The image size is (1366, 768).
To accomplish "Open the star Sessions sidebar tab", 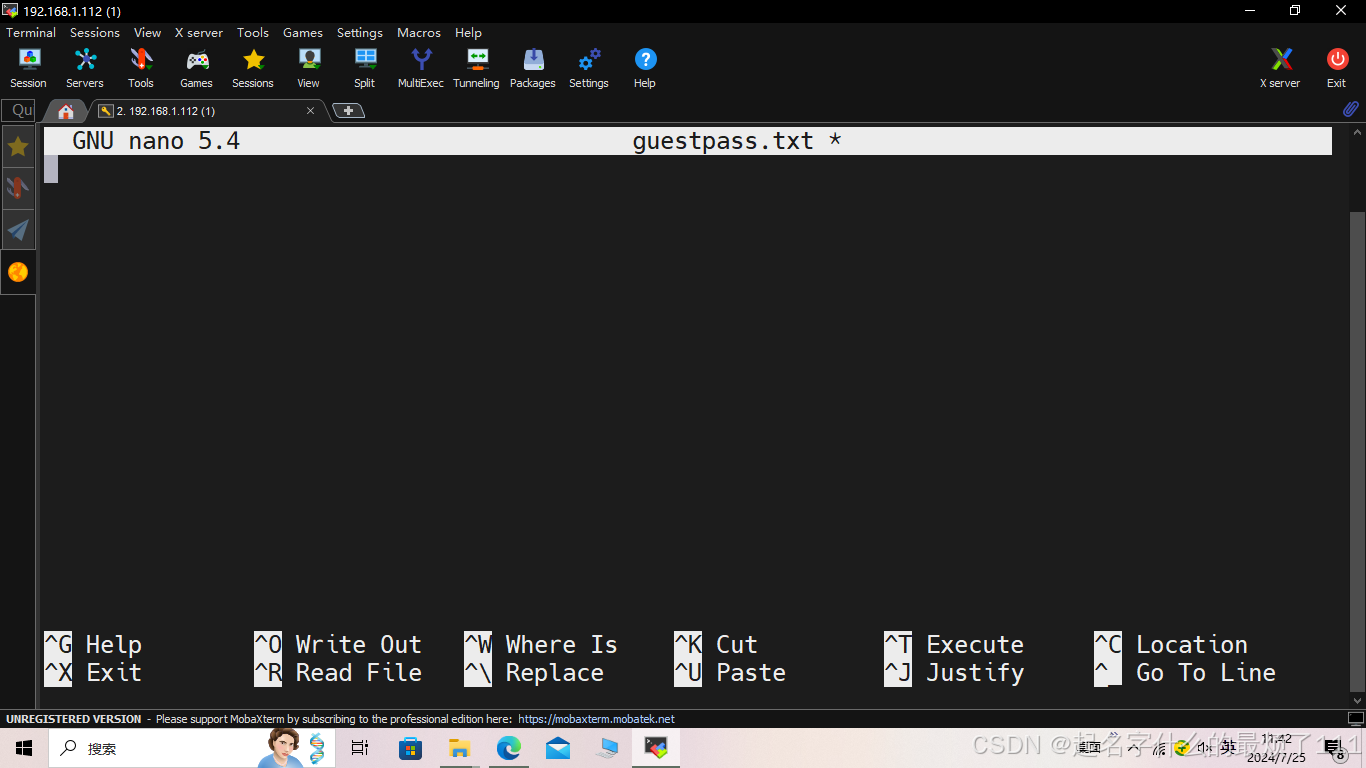I will tap(18, 147).
